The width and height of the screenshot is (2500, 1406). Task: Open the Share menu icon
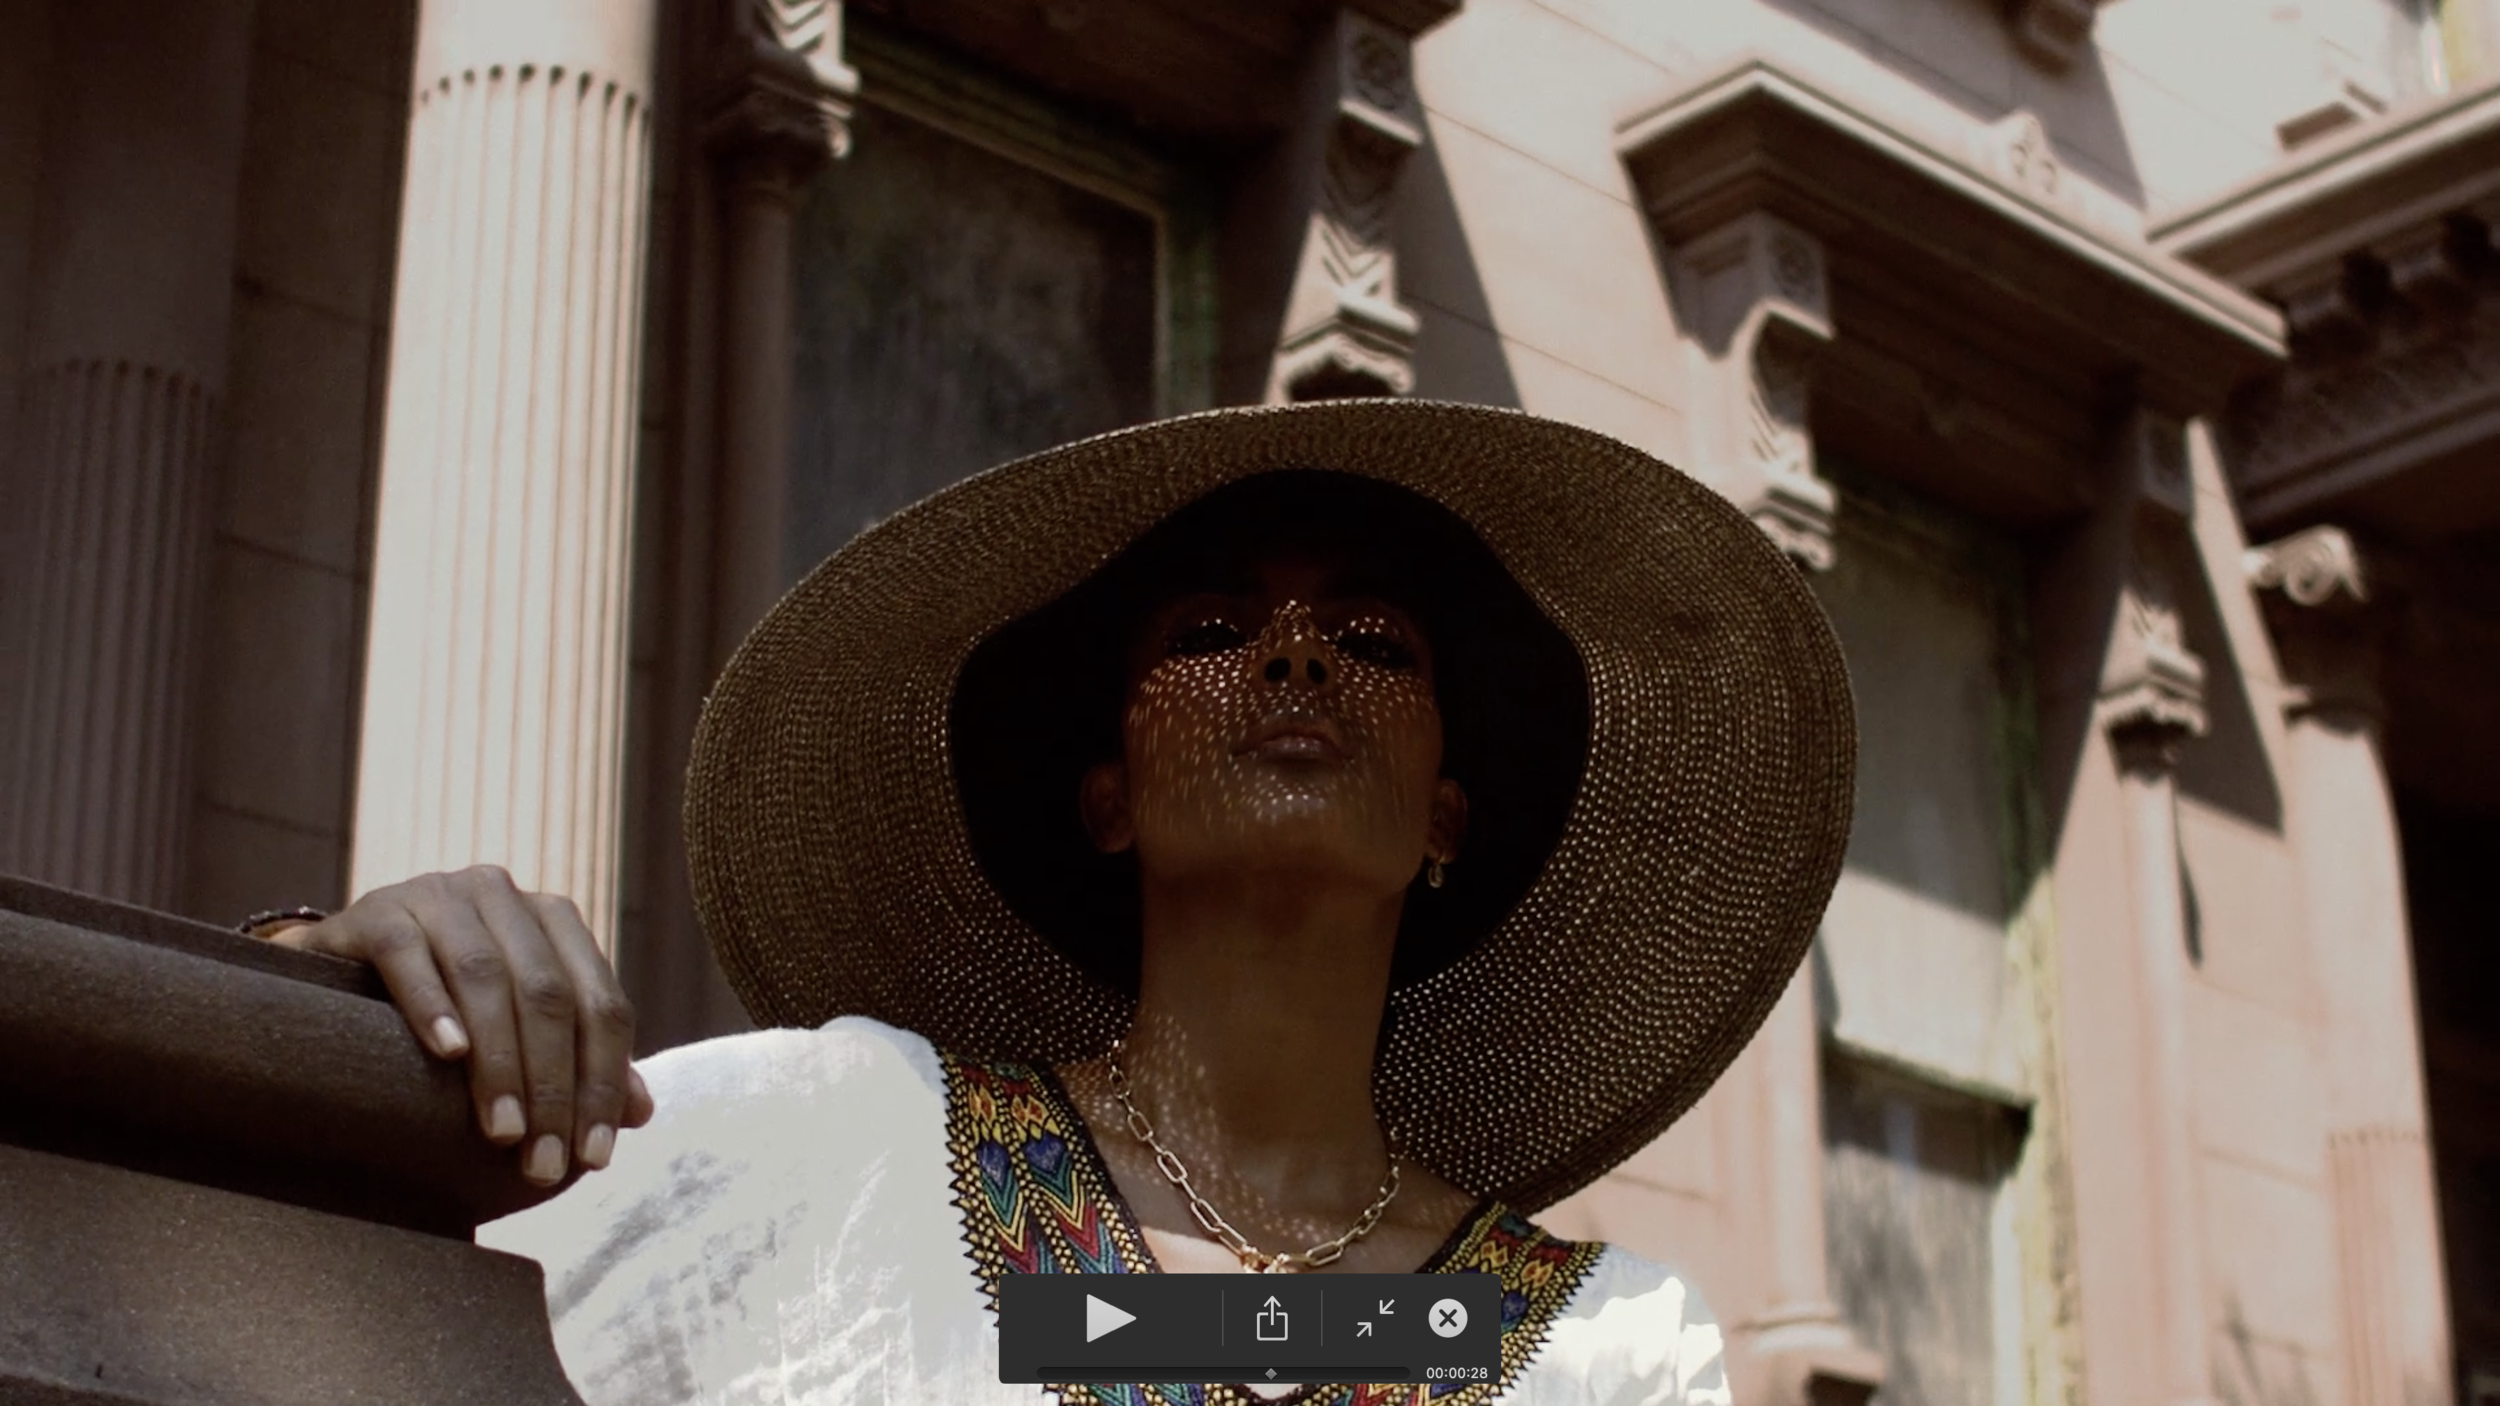[x=1271, y=1318]
